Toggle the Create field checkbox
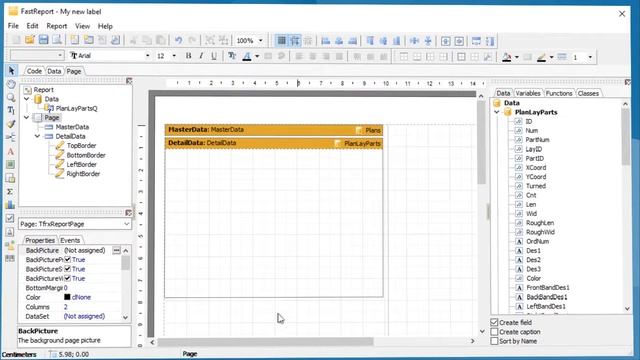The height and width of the screenshot is (360, 640). point(494,322)
